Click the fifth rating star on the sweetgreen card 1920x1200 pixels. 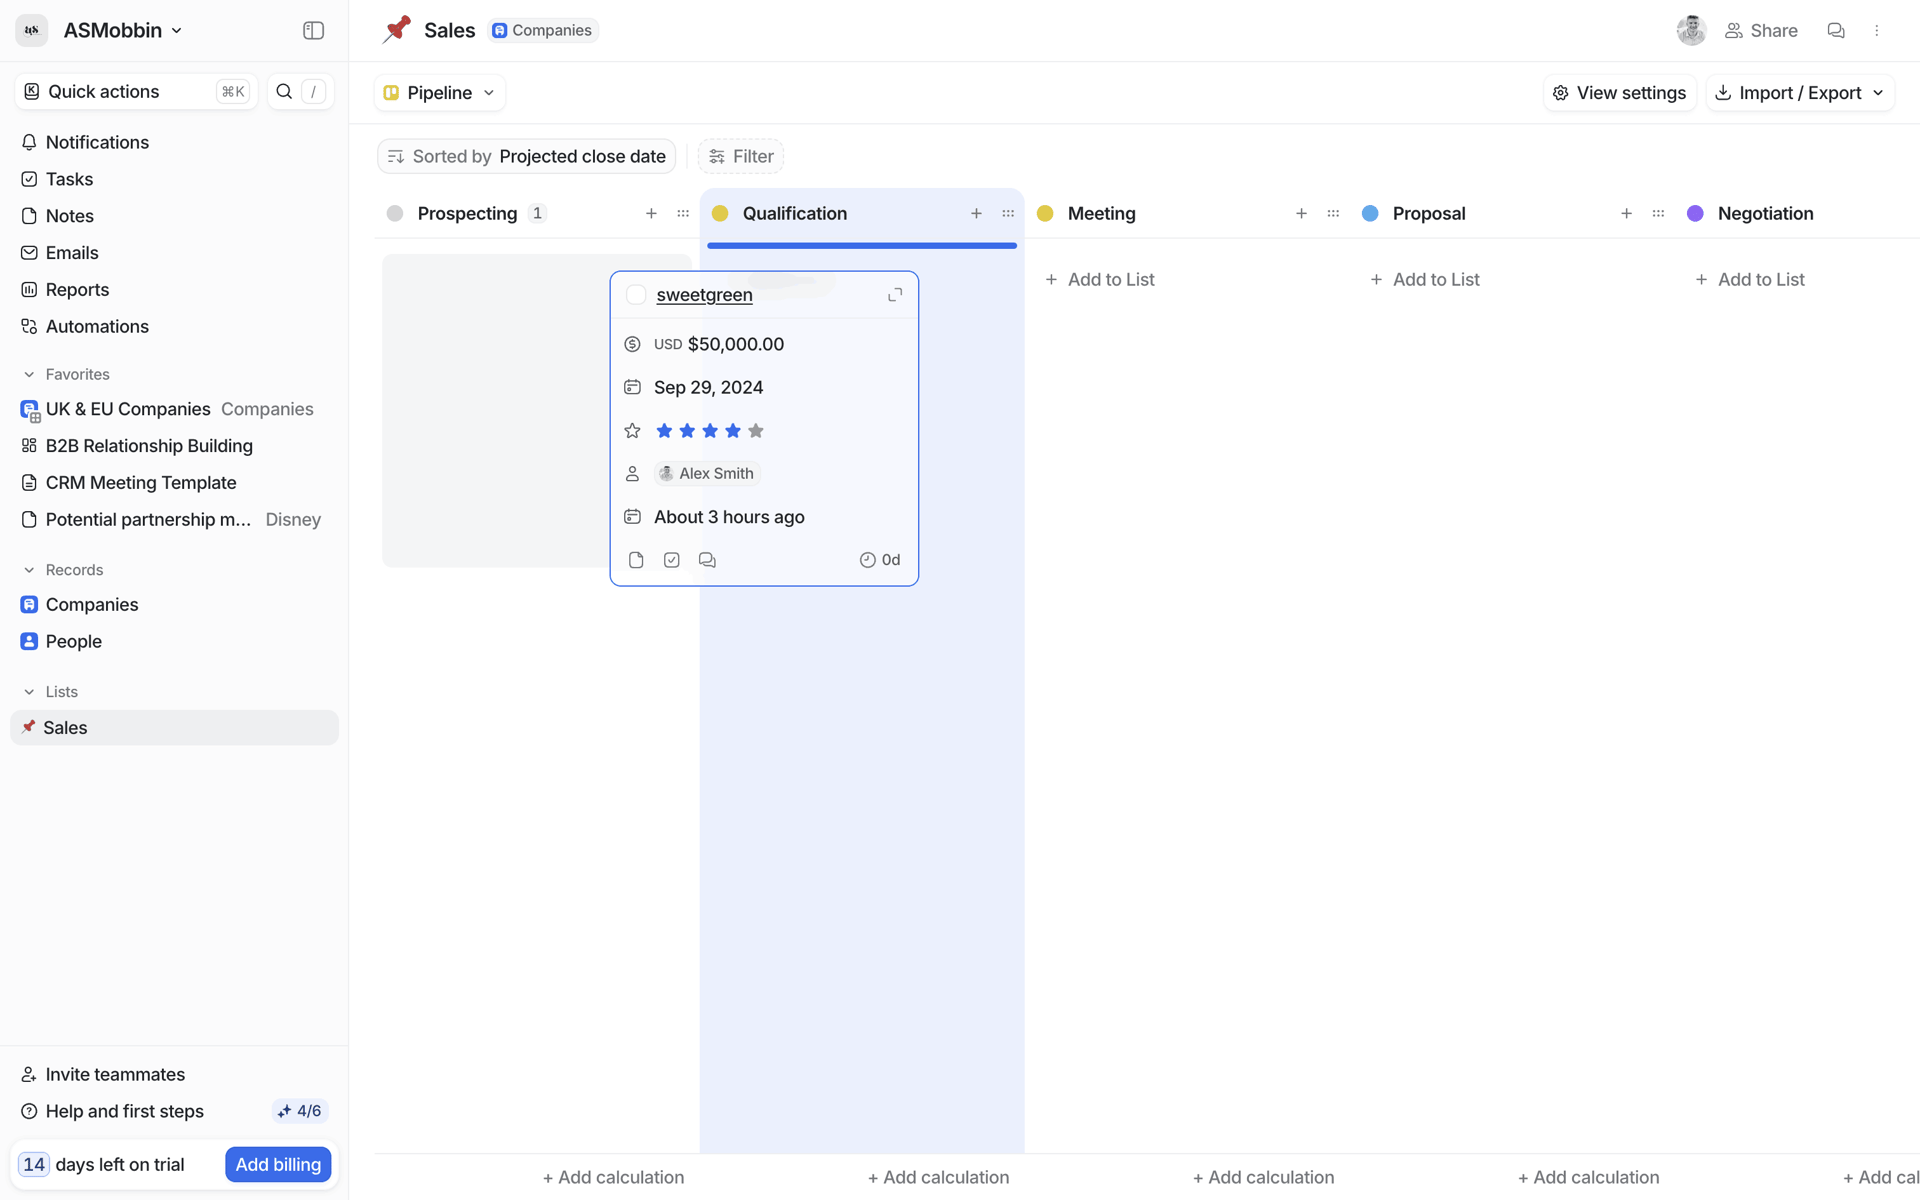756,431
